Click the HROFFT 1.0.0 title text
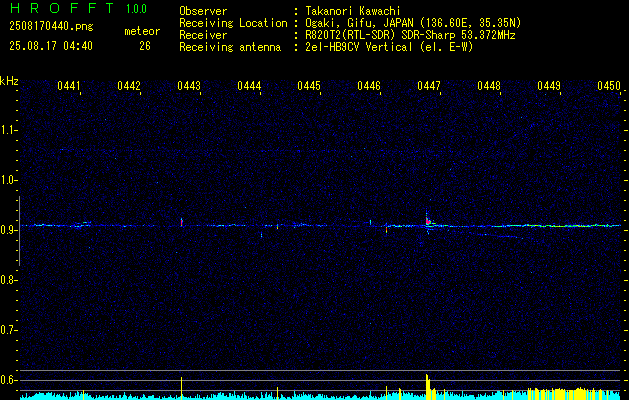The height and width of the screenshot is (400, 629). point(78,8)
